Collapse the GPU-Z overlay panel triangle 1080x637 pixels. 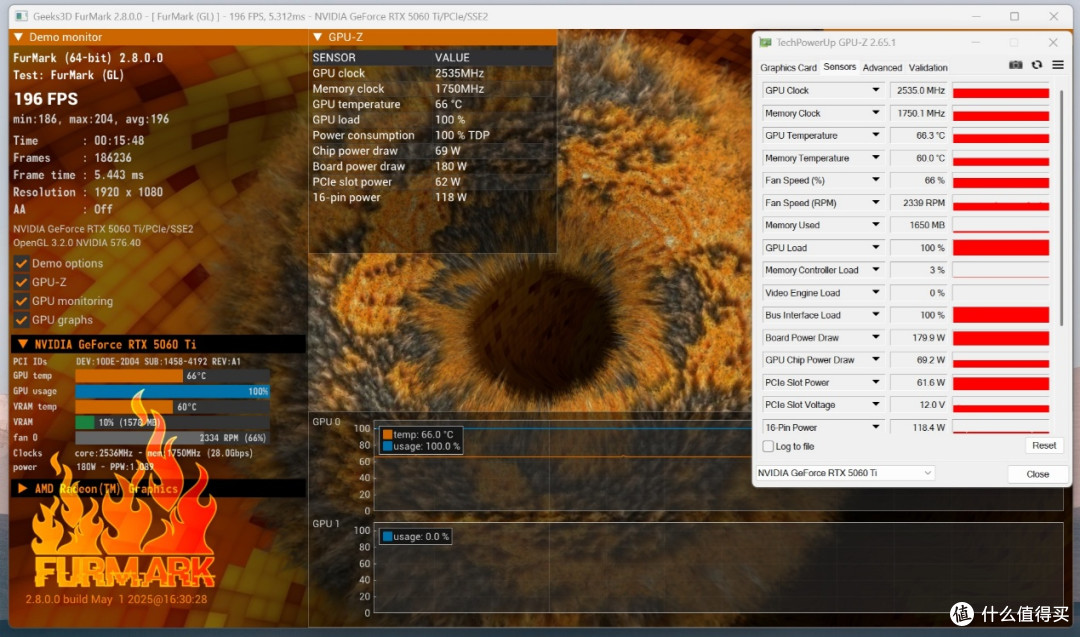click(x=318, y=36)
